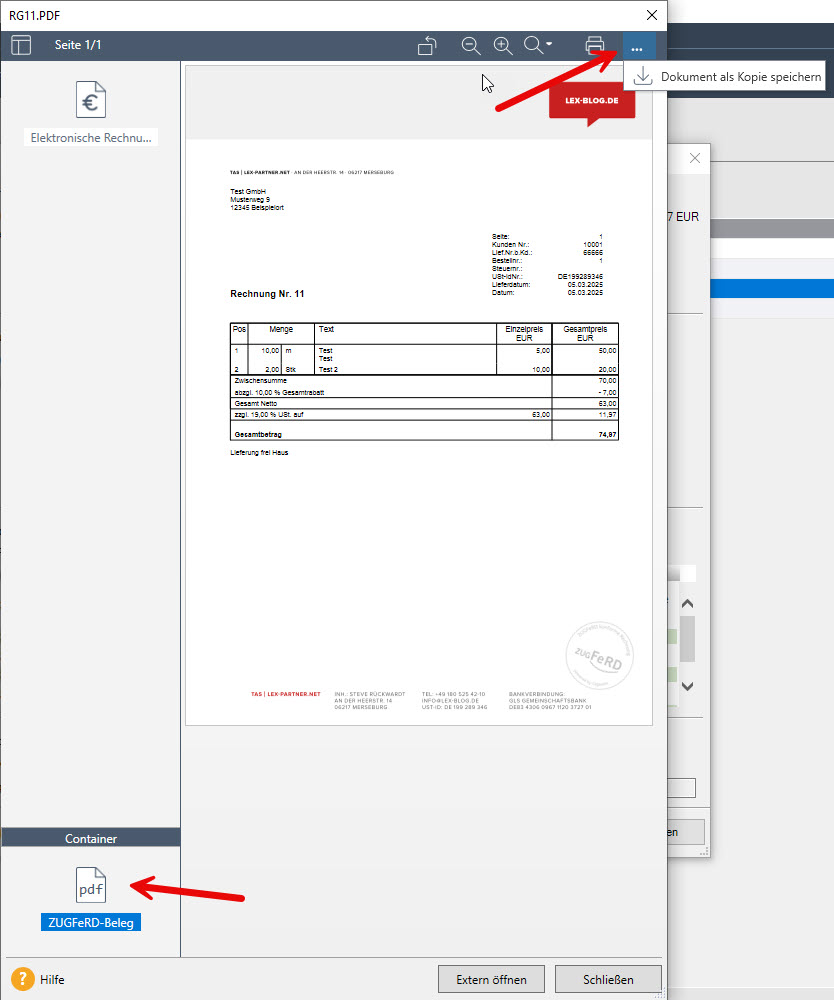Open the Container section header
Viewport: 834px width, 1000px height.
click(x=91, y=838)
